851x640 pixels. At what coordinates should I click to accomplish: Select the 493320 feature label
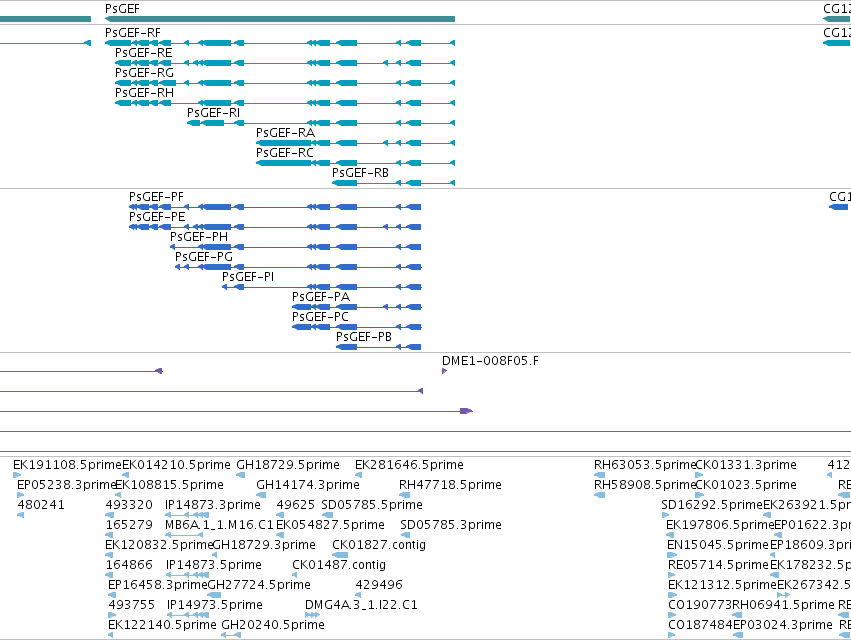point(129,505)
